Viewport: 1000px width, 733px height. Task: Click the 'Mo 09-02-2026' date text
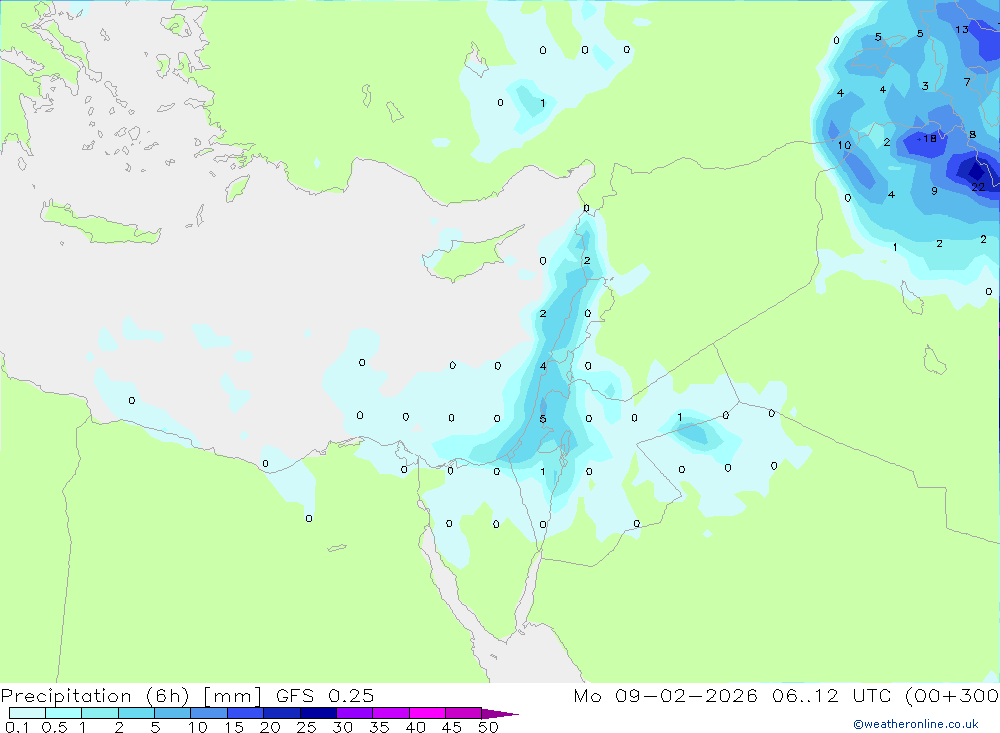tap(665, 696)
